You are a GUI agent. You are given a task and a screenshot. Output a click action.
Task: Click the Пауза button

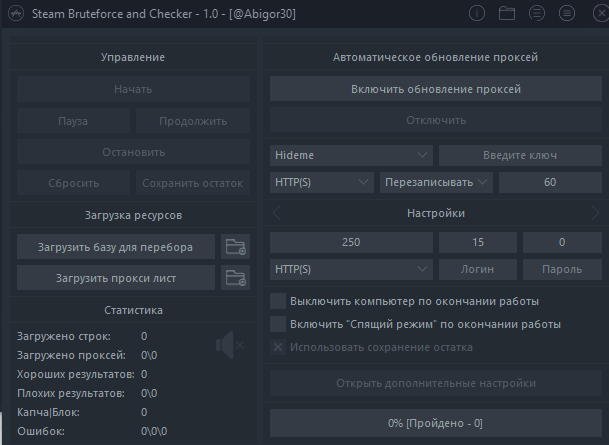click(x=73, y=121)
